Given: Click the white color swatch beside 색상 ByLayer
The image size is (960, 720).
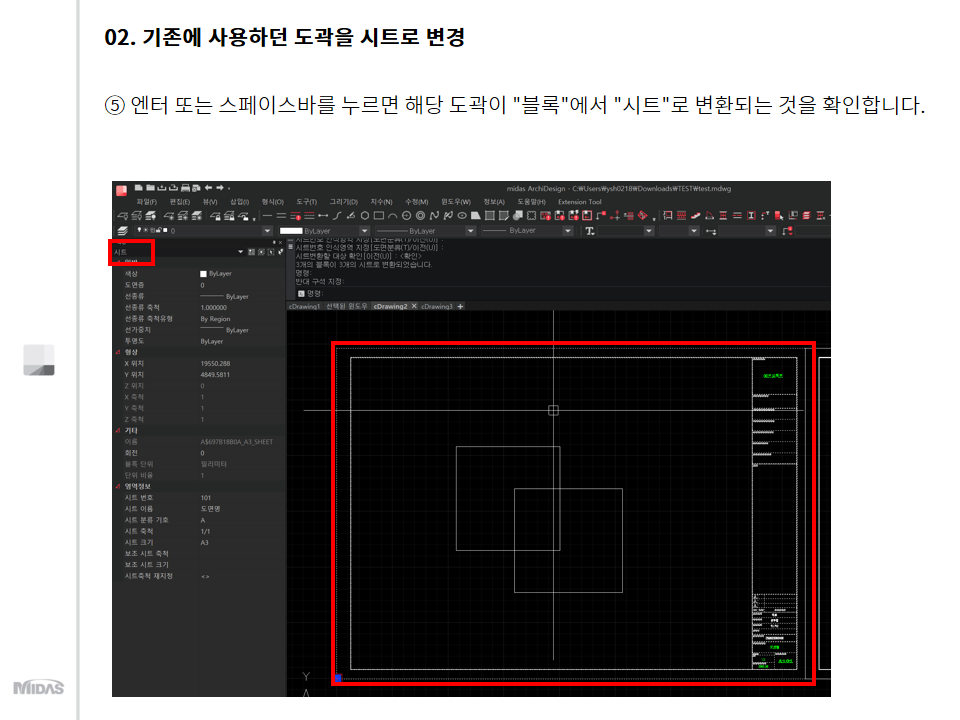Looking at the screenshot, I should pyautogui.click(x=203, y=274).
